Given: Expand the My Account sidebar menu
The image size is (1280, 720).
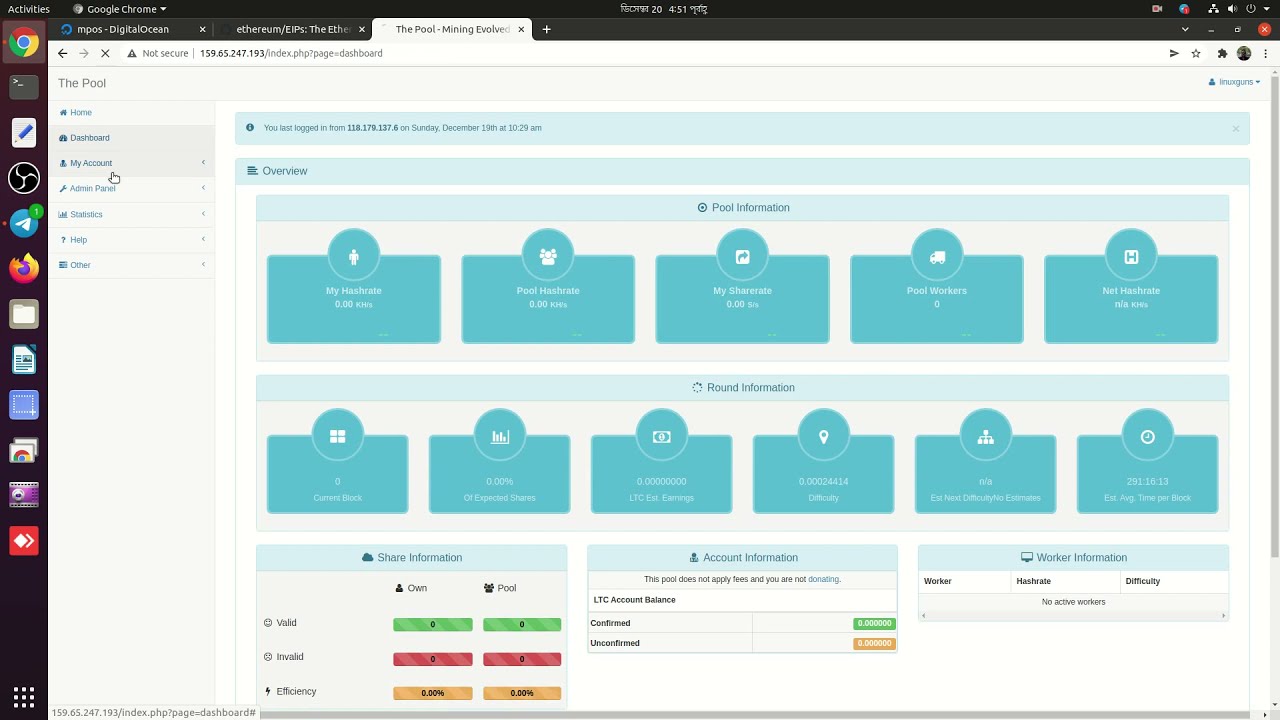Looking at the screenshot, I should click(x=132, y=163).
